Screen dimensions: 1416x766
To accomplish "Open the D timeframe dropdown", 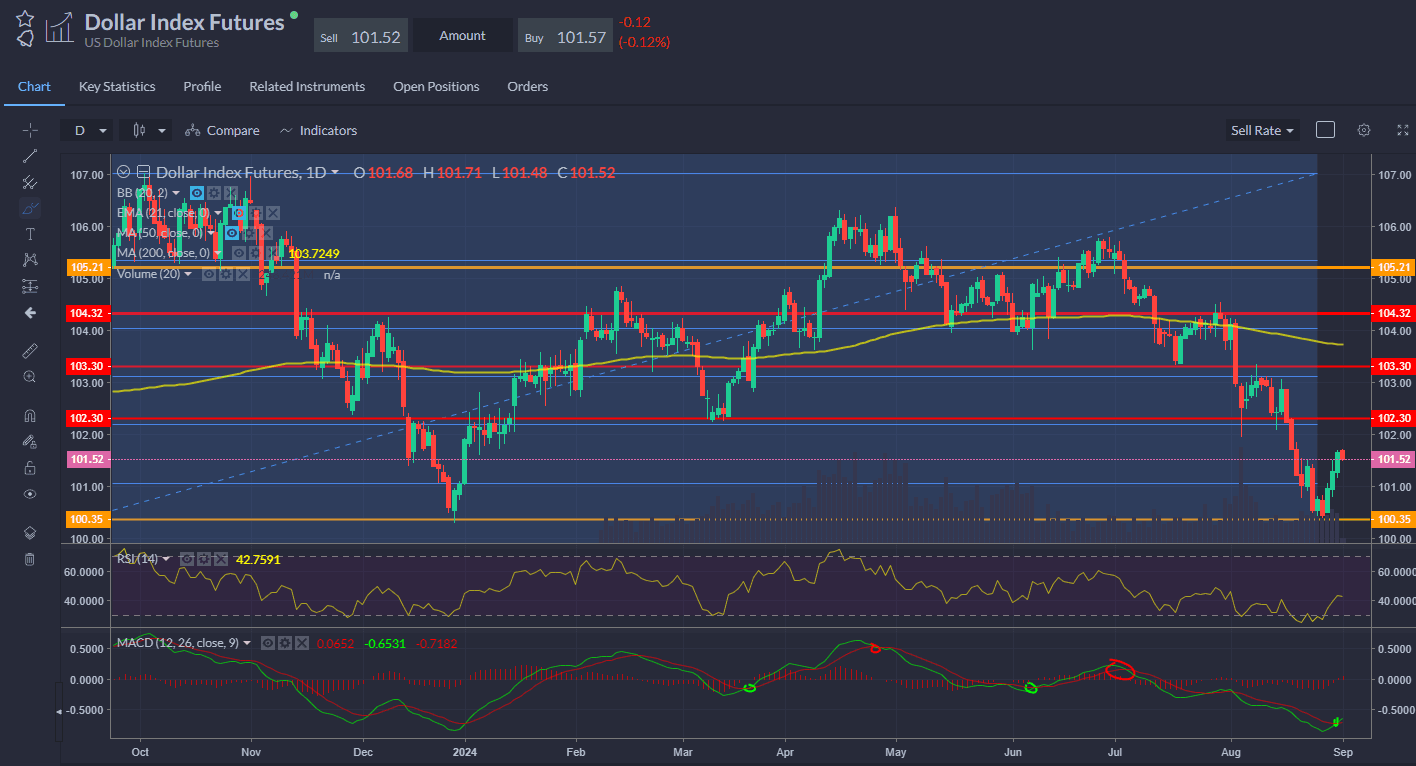I will (x=86, y=130).
